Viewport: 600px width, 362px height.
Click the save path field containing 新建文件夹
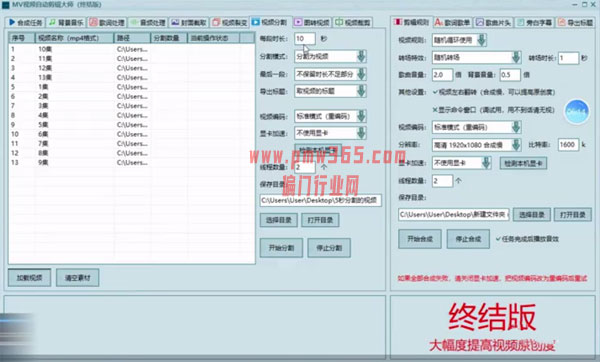453,215
